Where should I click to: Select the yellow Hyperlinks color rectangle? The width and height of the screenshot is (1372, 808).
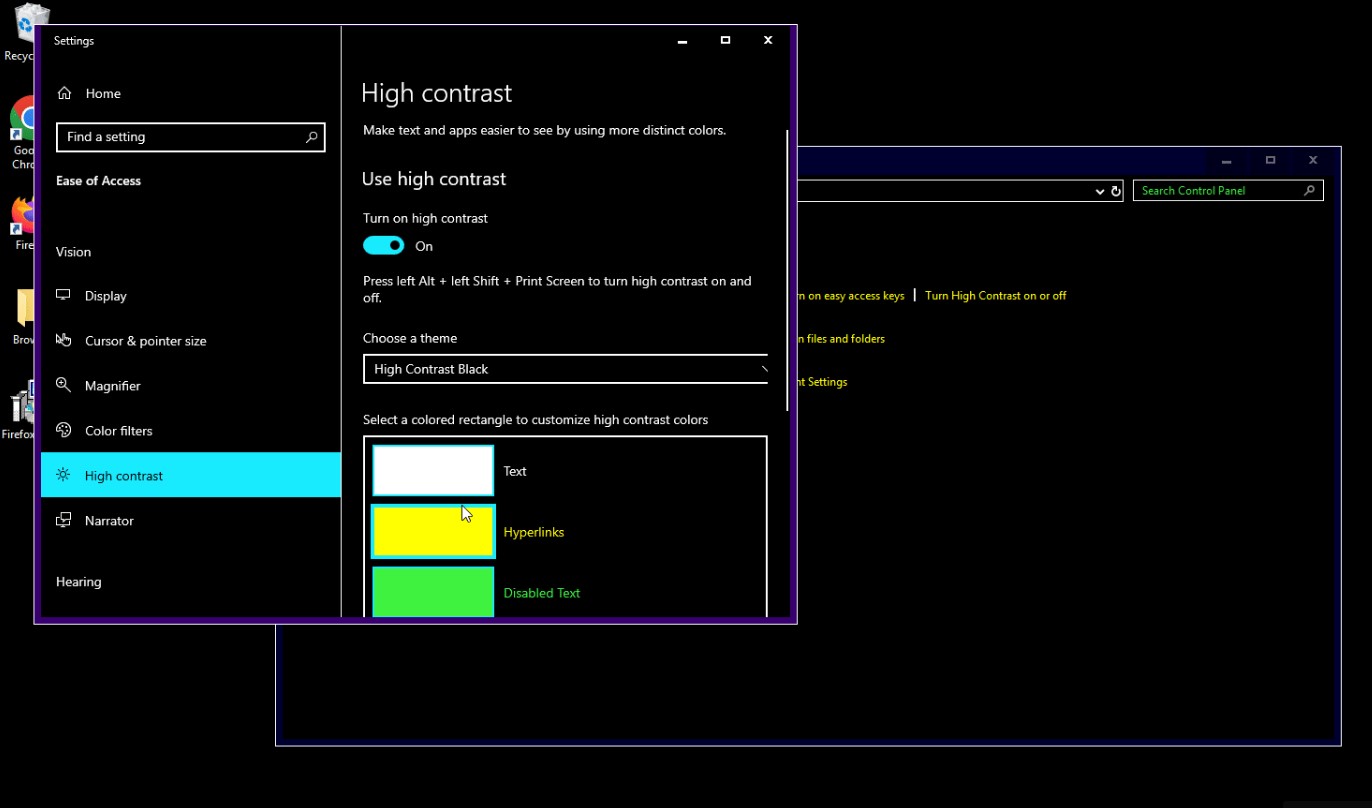433,531
